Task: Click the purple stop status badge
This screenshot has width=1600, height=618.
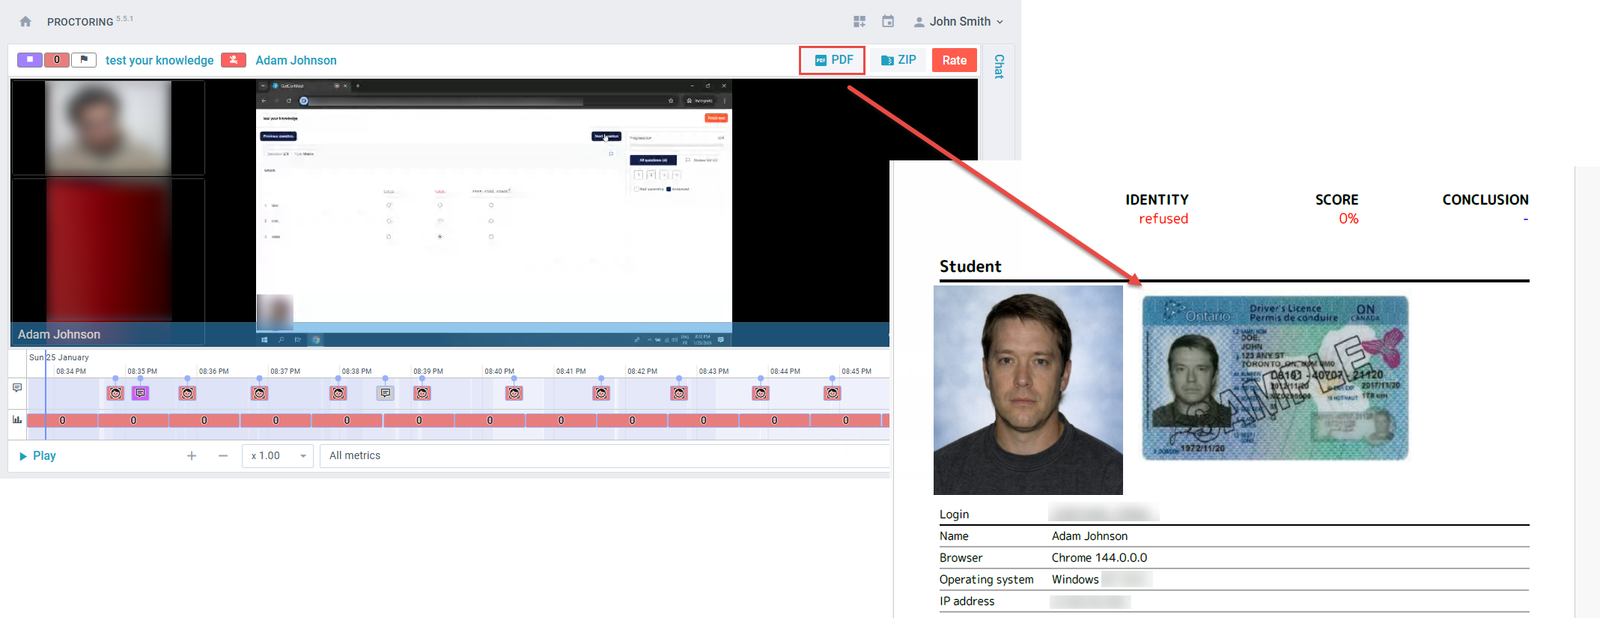Action: (x=30, y=60)
